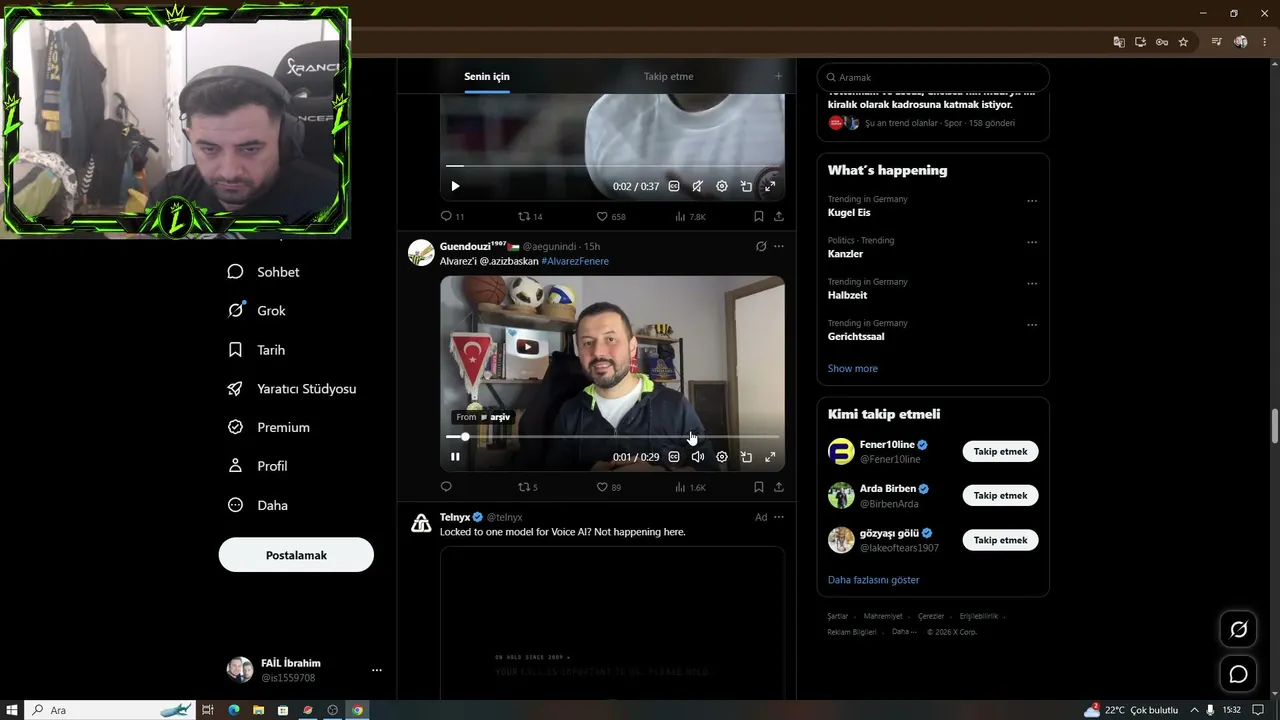Seek on the 0:37 video progress bar
The height and width of the screenshot is (720, 1280).
point(612,166)
